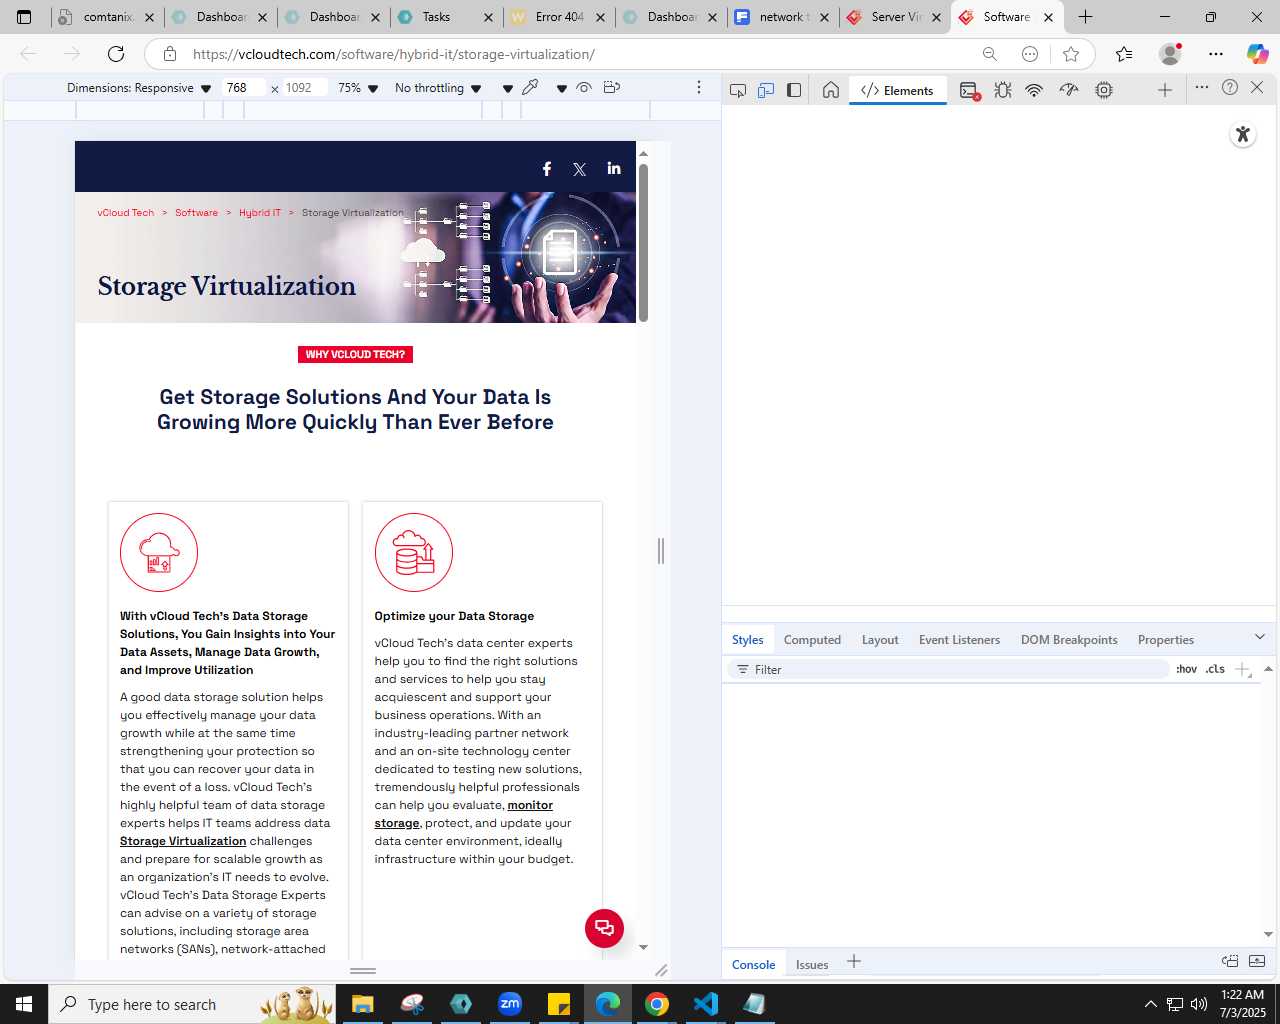
Task: Open the Layout tab
Action: [880, 640]
